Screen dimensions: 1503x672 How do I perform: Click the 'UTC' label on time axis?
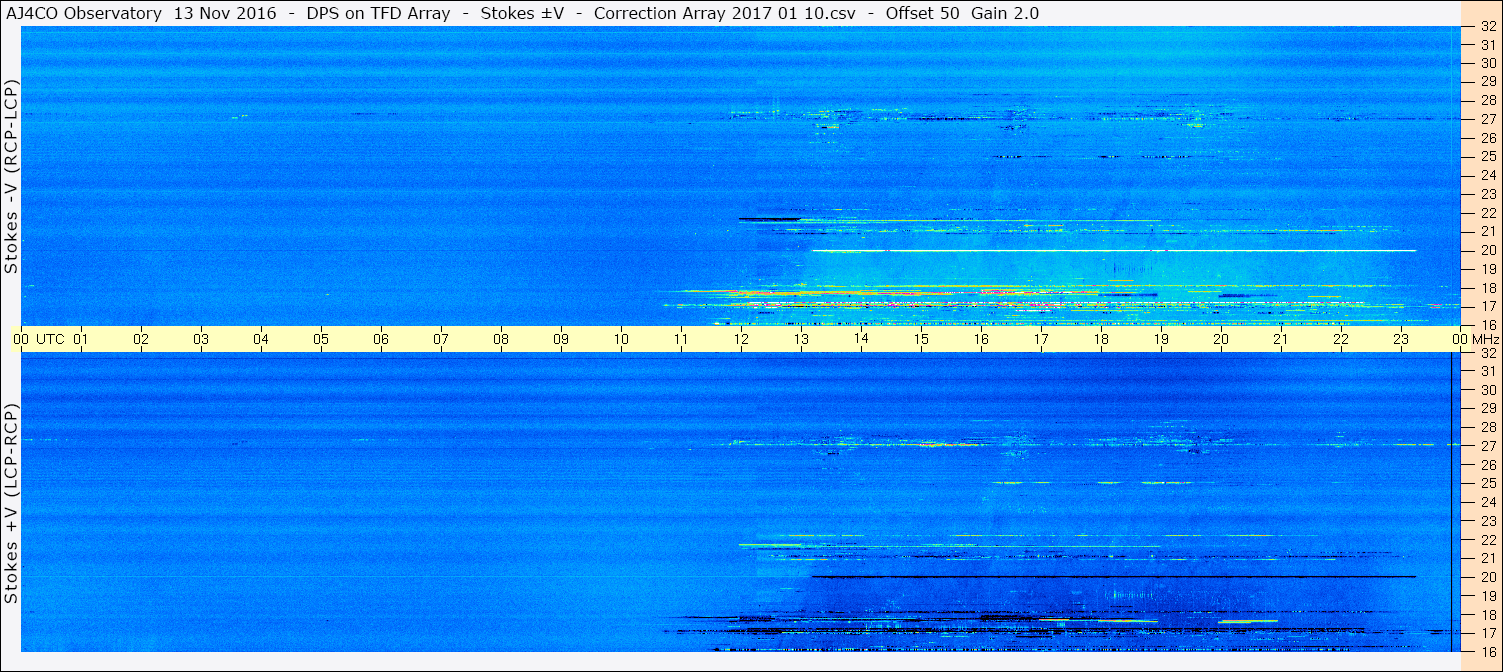point(50,340)
